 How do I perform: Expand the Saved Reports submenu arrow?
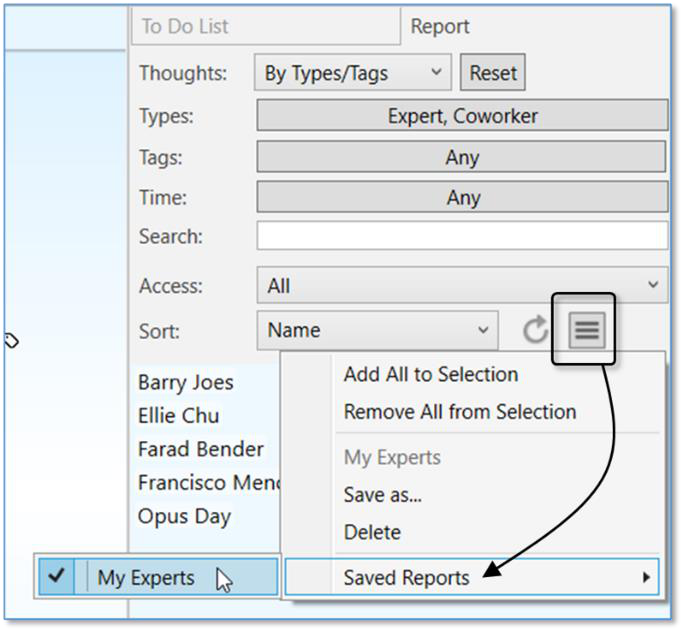[x=646, y=577]
